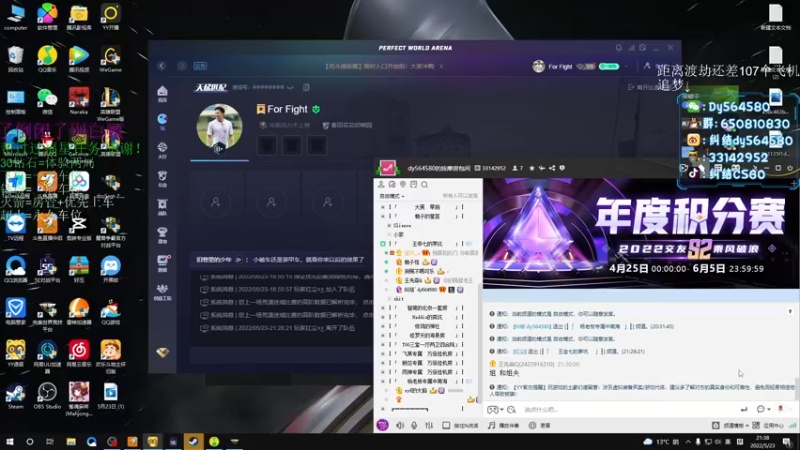Click the back arrow in Perfect World Arena
The image size is (800, 450).
pyautogui.click(x=161, y=66)
